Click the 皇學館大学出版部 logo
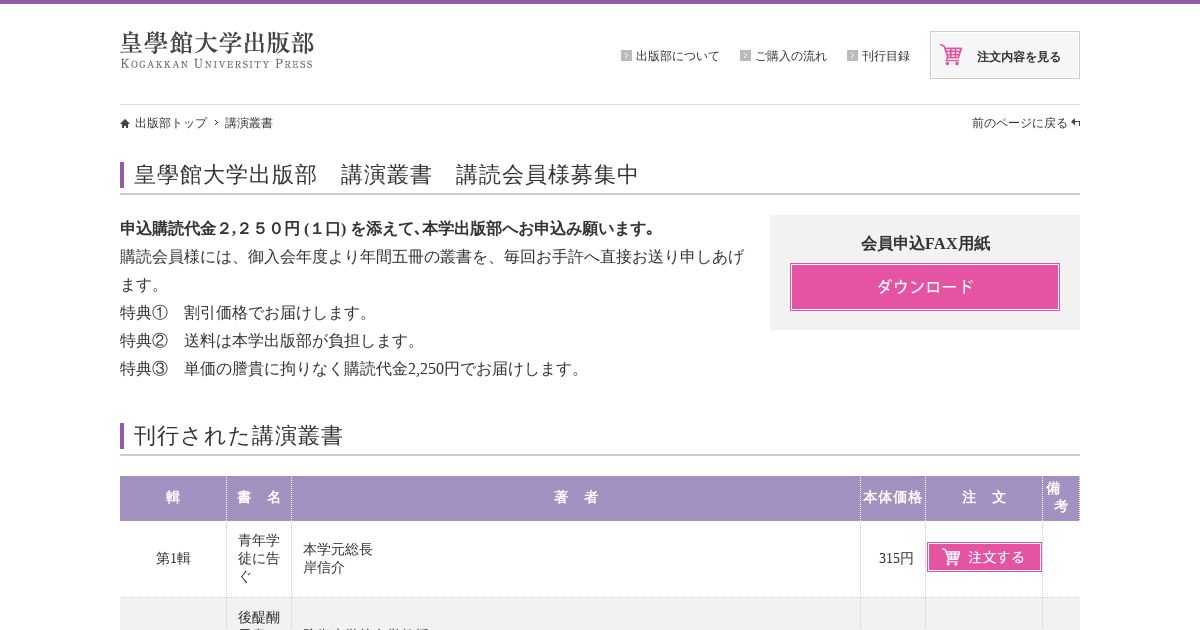Viewport: 1200px width, 630px height. pos(217,50)
